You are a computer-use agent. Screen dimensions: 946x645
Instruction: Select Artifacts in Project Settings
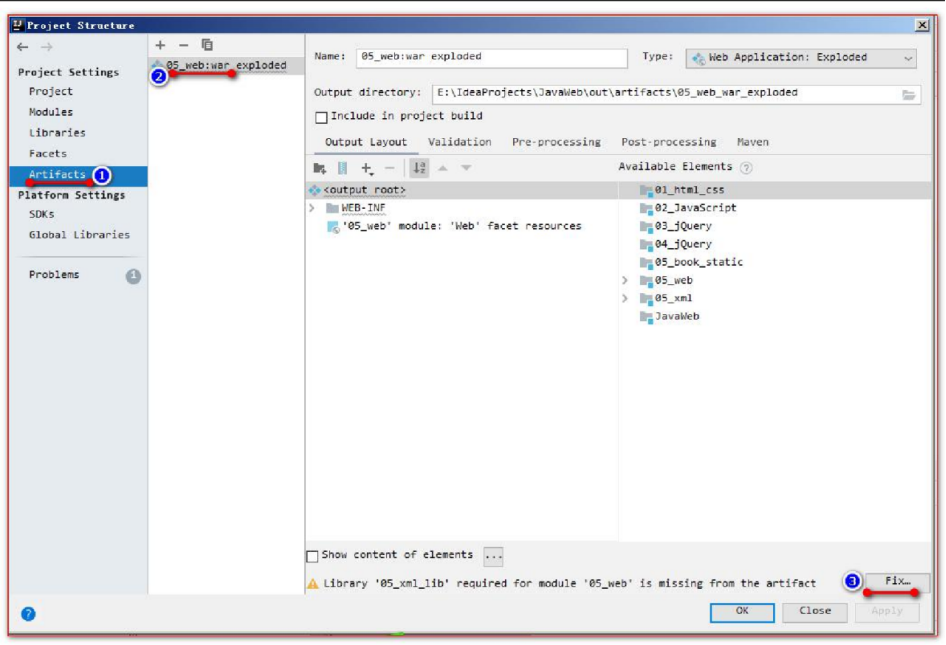(x=78, y=176)
